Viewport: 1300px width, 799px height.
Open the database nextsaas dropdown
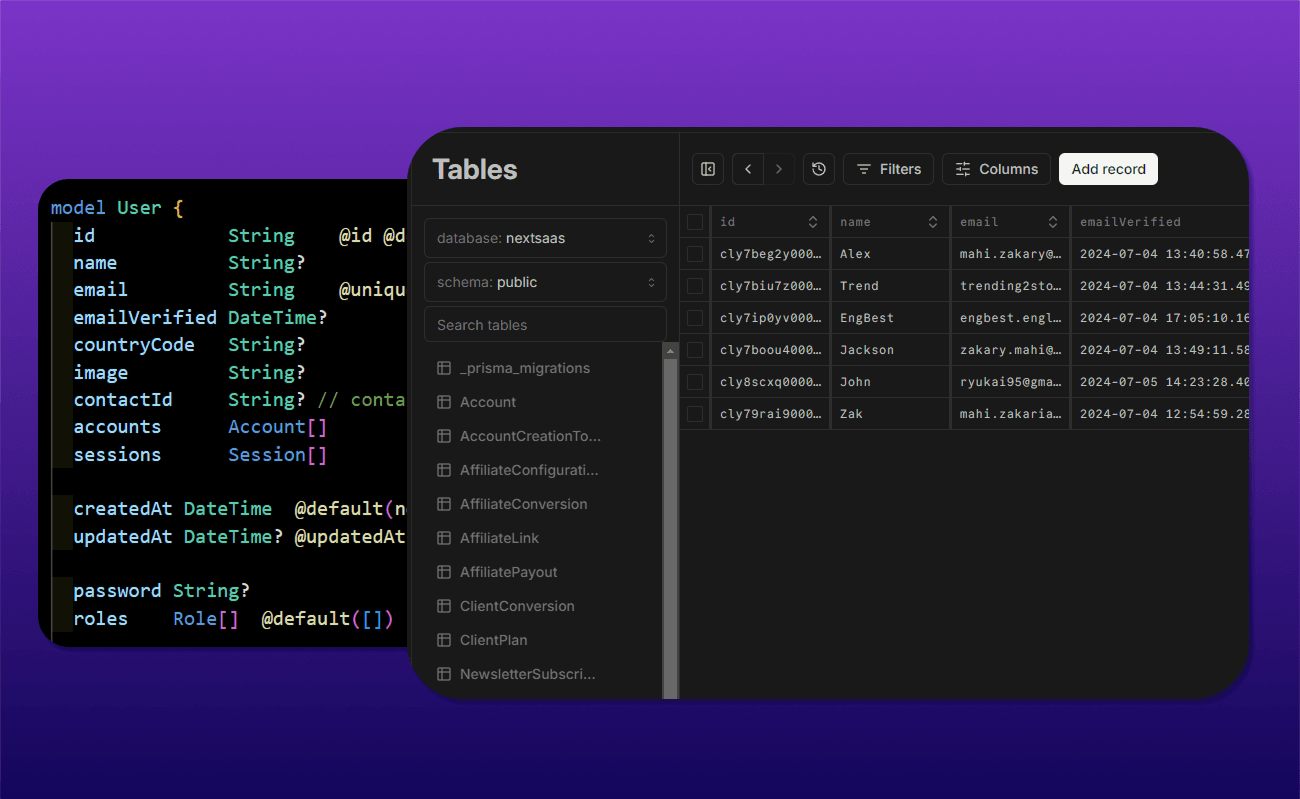point(545,238)
